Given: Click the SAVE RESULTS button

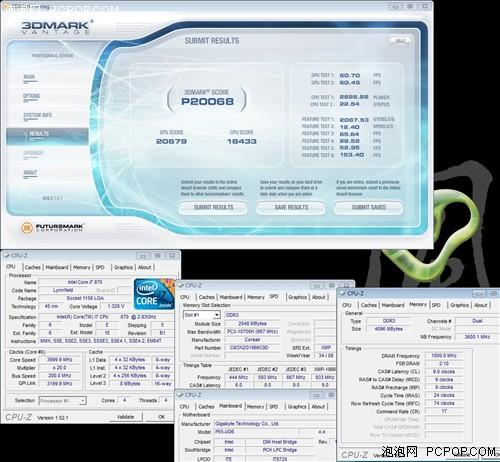Looking at the screenshot, I should point(291,207).
